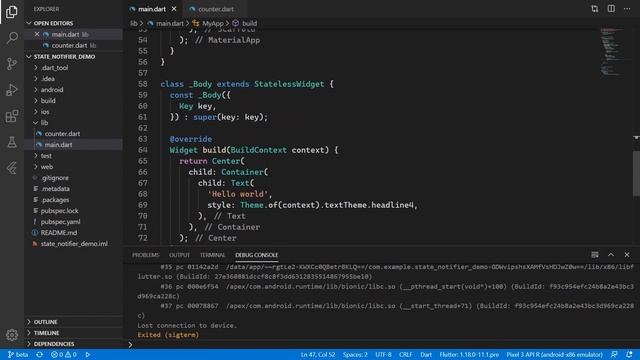Image resolution: width=640 pixels, height=360 pixels.
Task: Open pubspec.lock in the file tree
Action: (x=73, y=211)
